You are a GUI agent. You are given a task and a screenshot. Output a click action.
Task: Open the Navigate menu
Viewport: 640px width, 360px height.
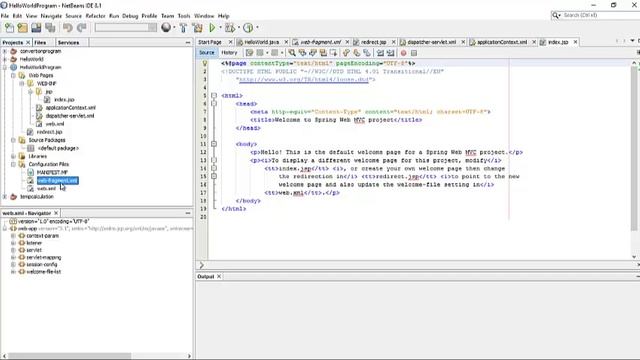point(51,16)
